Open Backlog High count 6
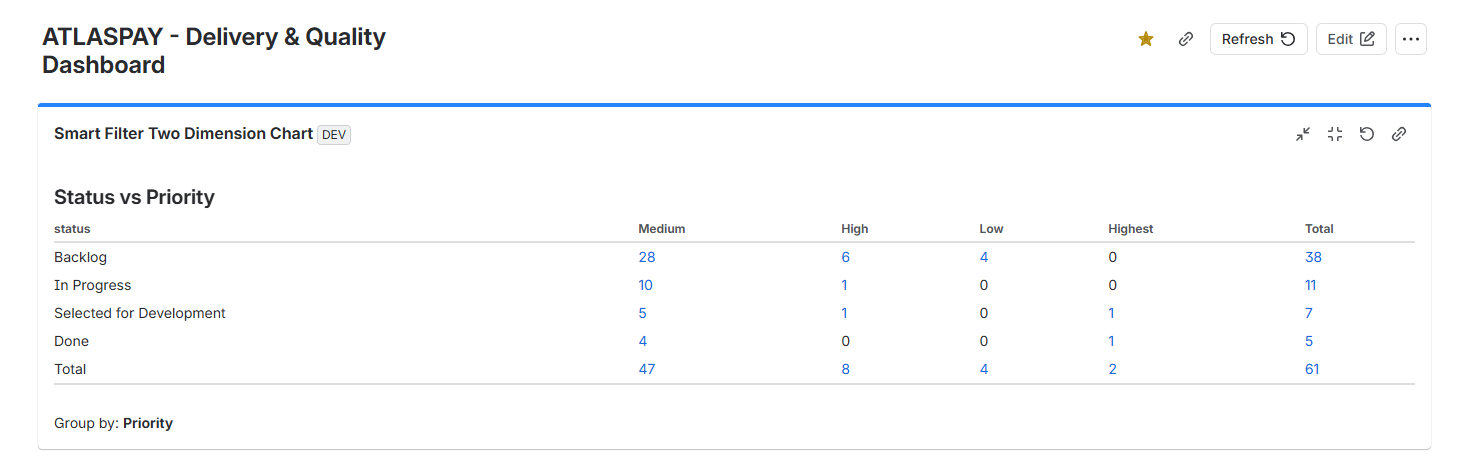1470x466 pixels. tap(846, 257)
